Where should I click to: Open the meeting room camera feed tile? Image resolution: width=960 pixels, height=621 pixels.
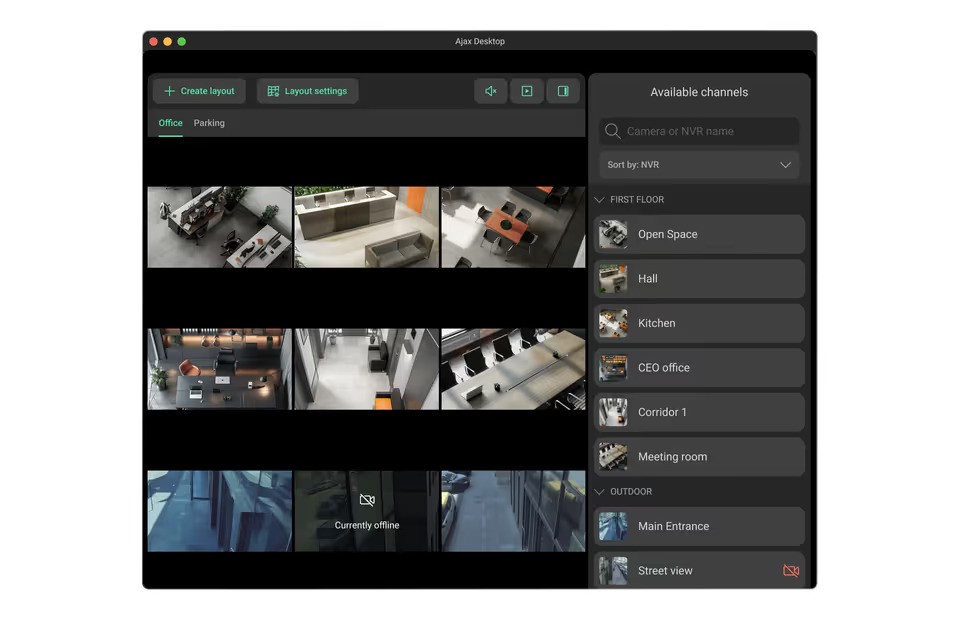(513, 369)
